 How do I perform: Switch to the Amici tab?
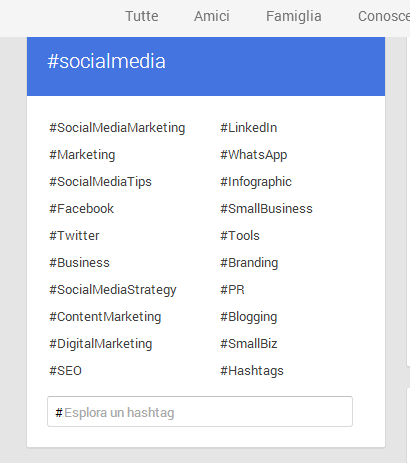(x=212, y=16)
